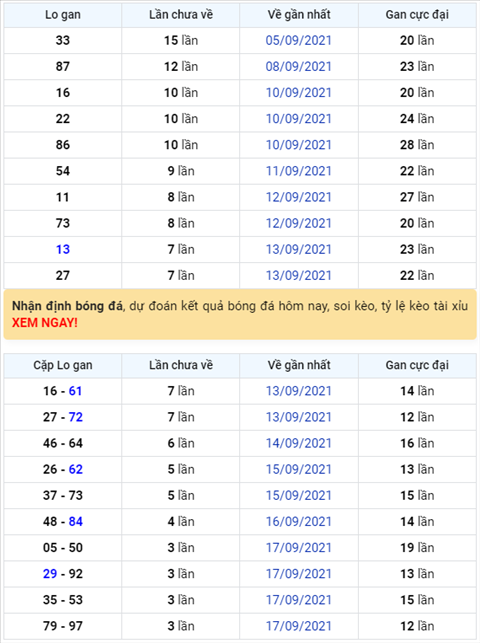
Task: Open 17/09/2021 date in the 79 - 97 row
Action: (x=298, y=626)
